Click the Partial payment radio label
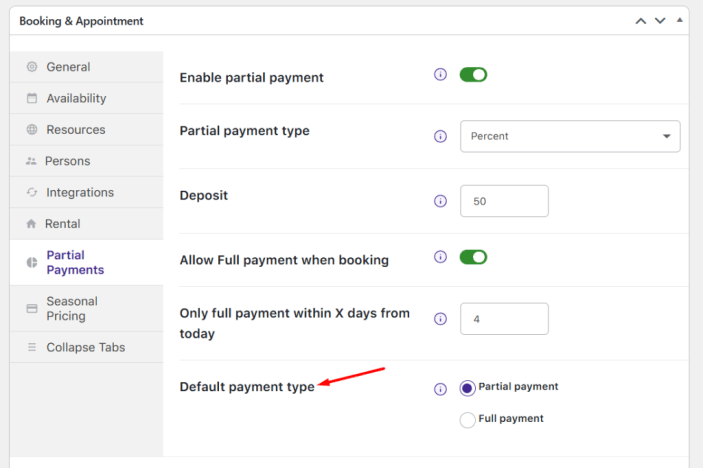Screen dimensions: 703x468 click(518, 386)
